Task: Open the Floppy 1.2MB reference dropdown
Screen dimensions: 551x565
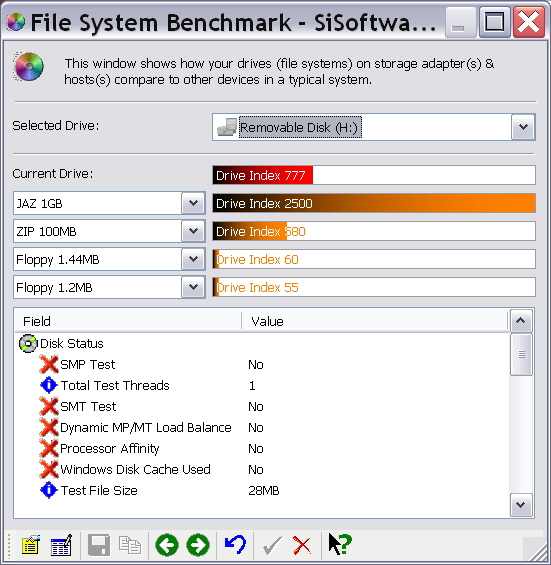Action: (193, 287)
